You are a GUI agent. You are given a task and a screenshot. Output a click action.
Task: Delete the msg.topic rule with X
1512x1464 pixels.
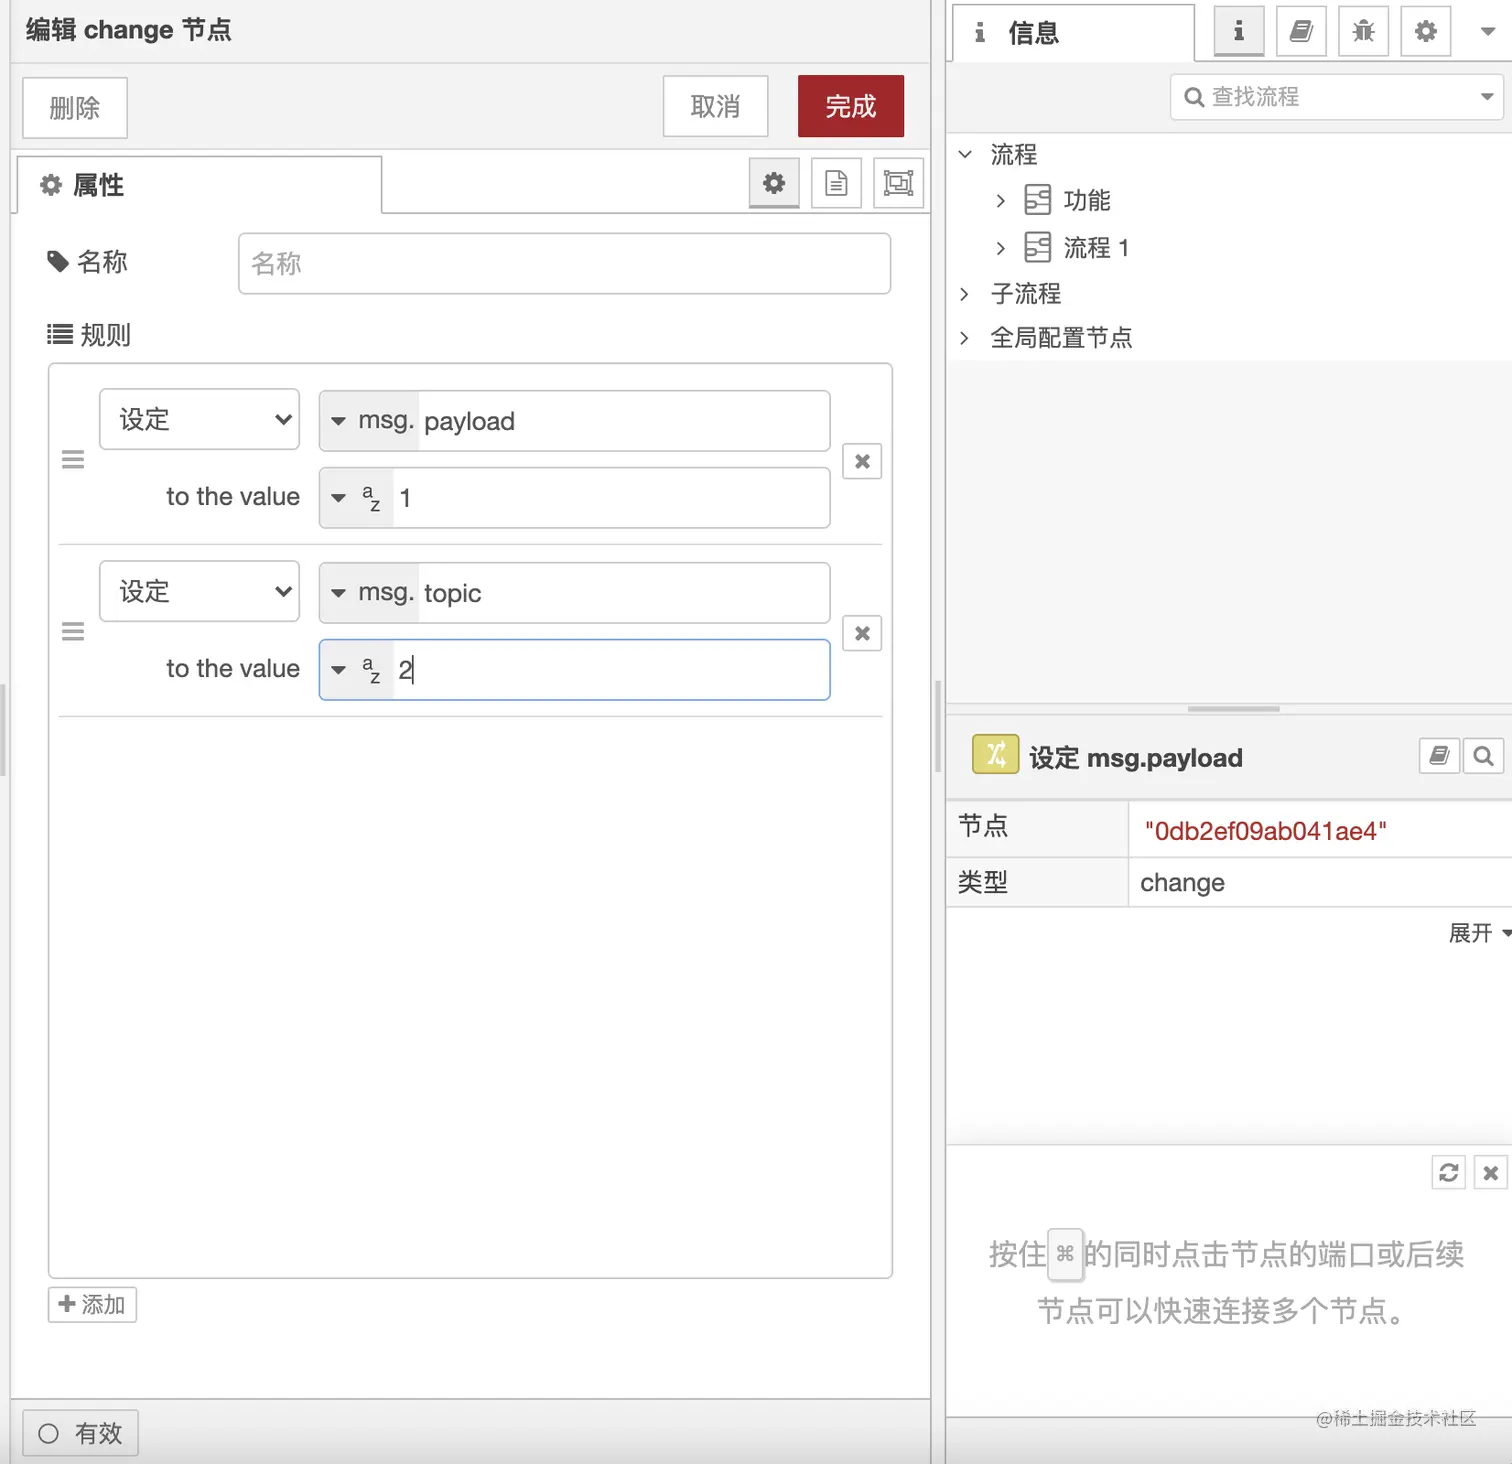[862, 633]
